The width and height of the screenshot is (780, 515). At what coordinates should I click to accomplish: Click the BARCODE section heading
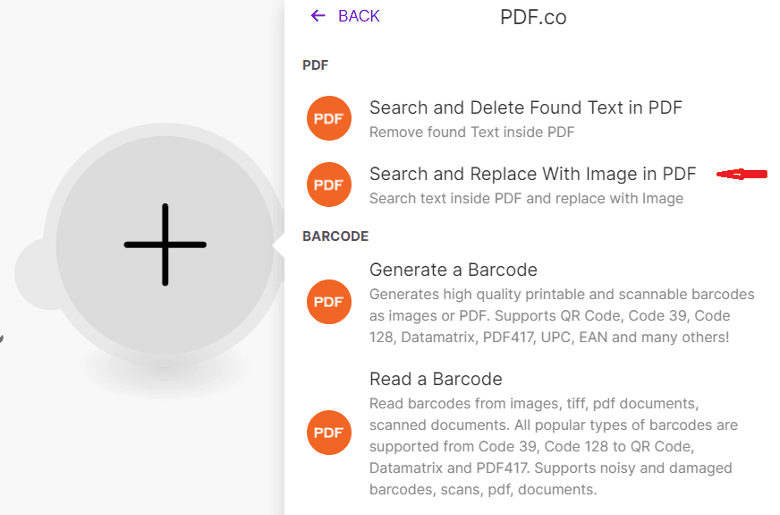tap(335, 237)
